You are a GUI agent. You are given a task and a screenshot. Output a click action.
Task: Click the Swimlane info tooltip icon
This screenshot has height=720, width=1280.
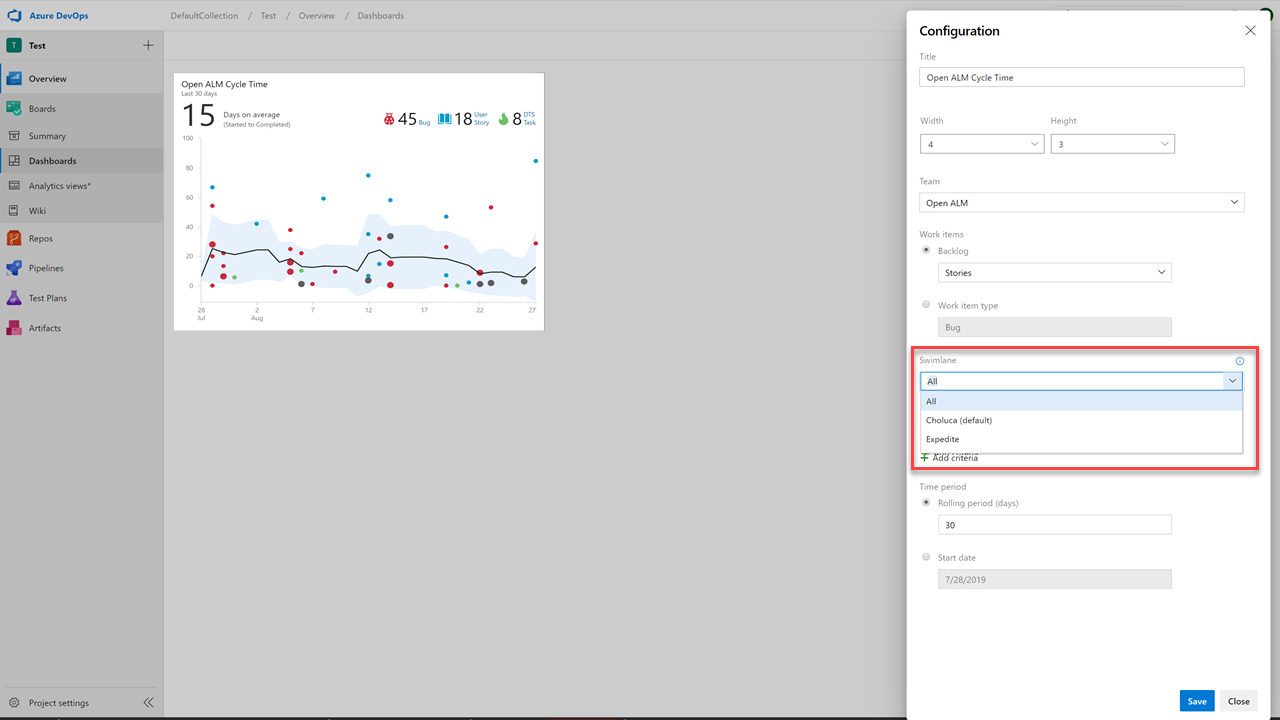click(x=1240, y=360)
